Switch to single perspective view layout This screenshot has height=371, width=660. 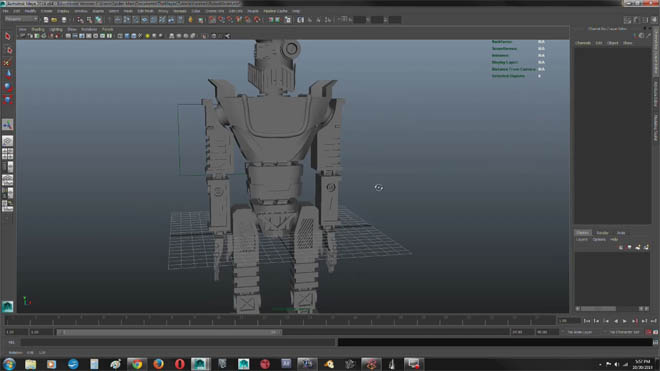pyautogui.click(x=8, y=141)
